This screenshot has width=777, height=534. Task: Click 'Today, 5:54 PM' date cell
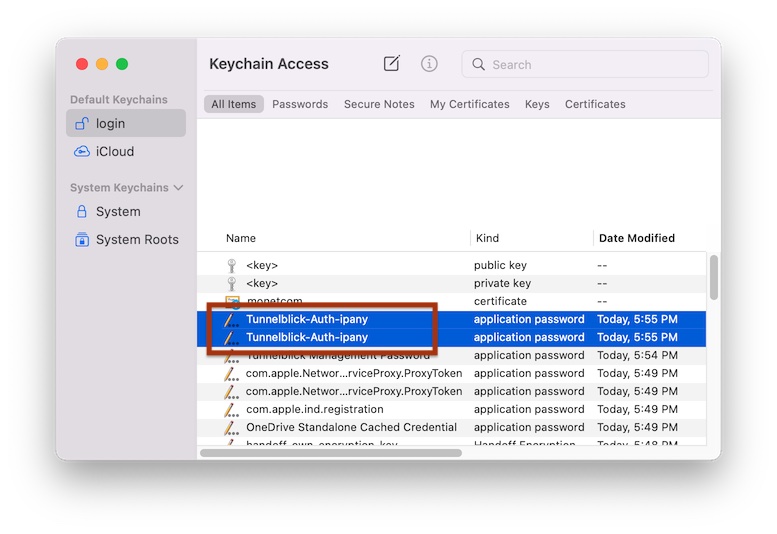click(637, 355)
